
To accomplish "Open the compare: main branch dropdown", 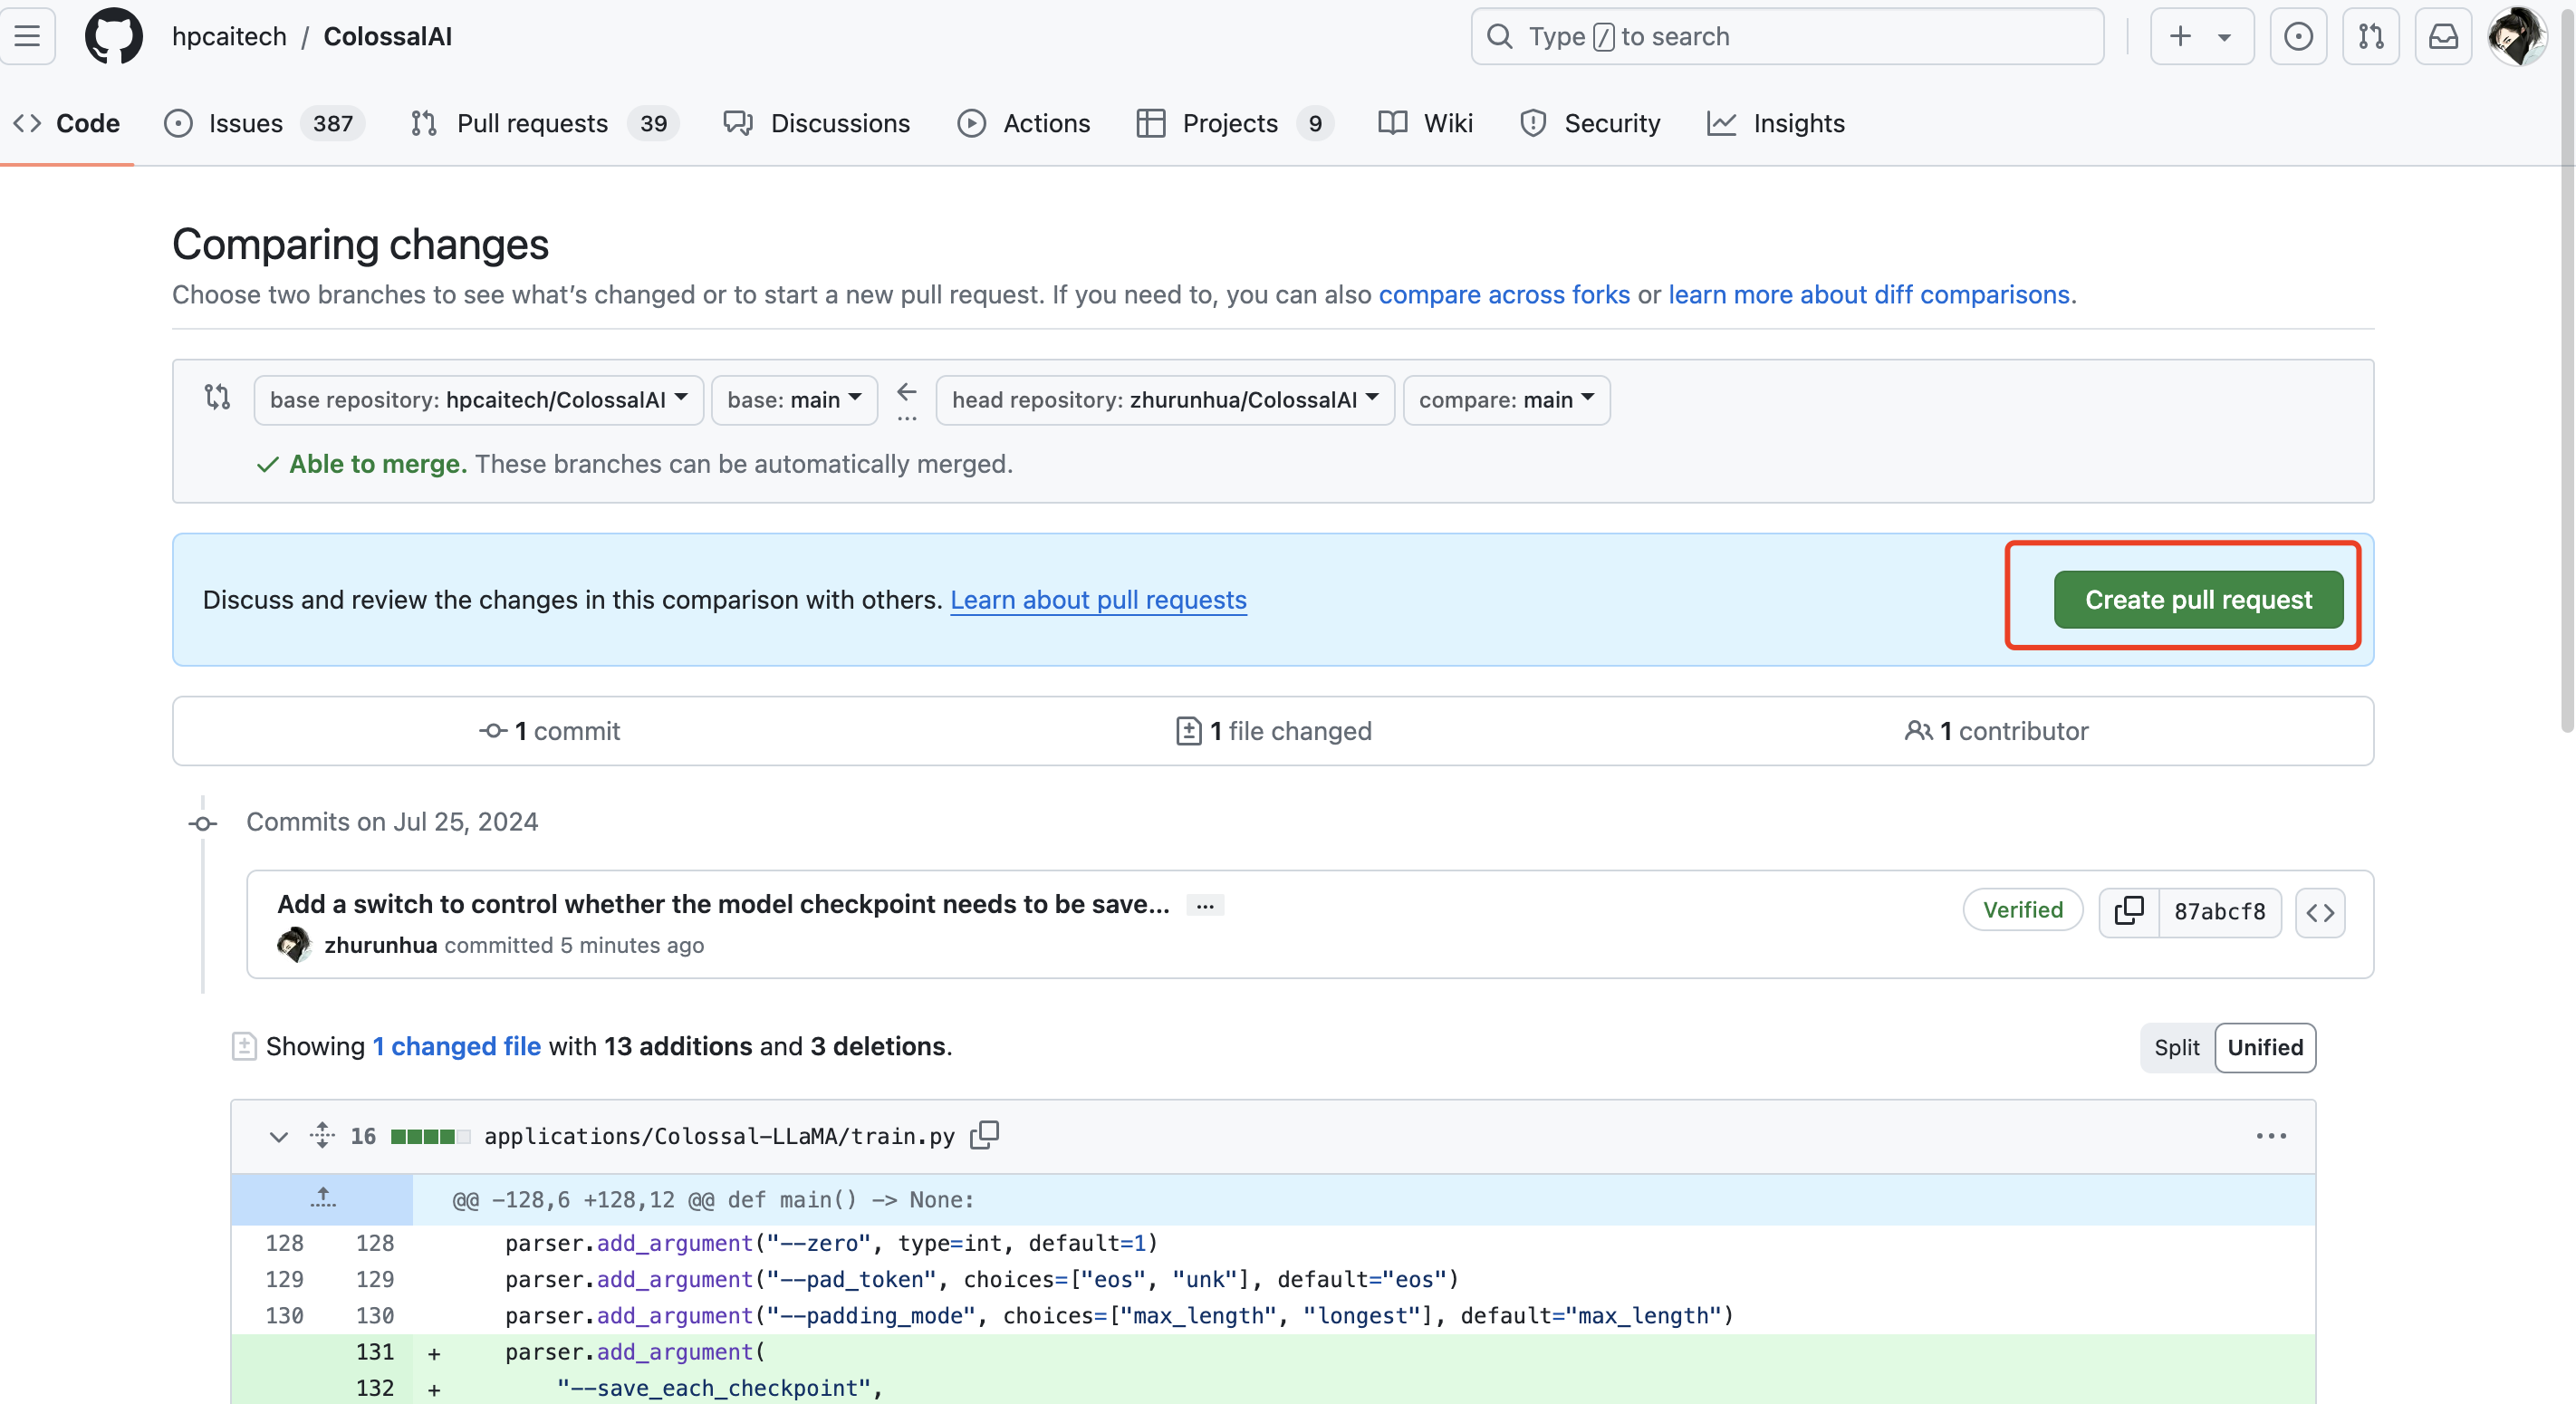I will pyautogui.click(x=1506, y=400).
